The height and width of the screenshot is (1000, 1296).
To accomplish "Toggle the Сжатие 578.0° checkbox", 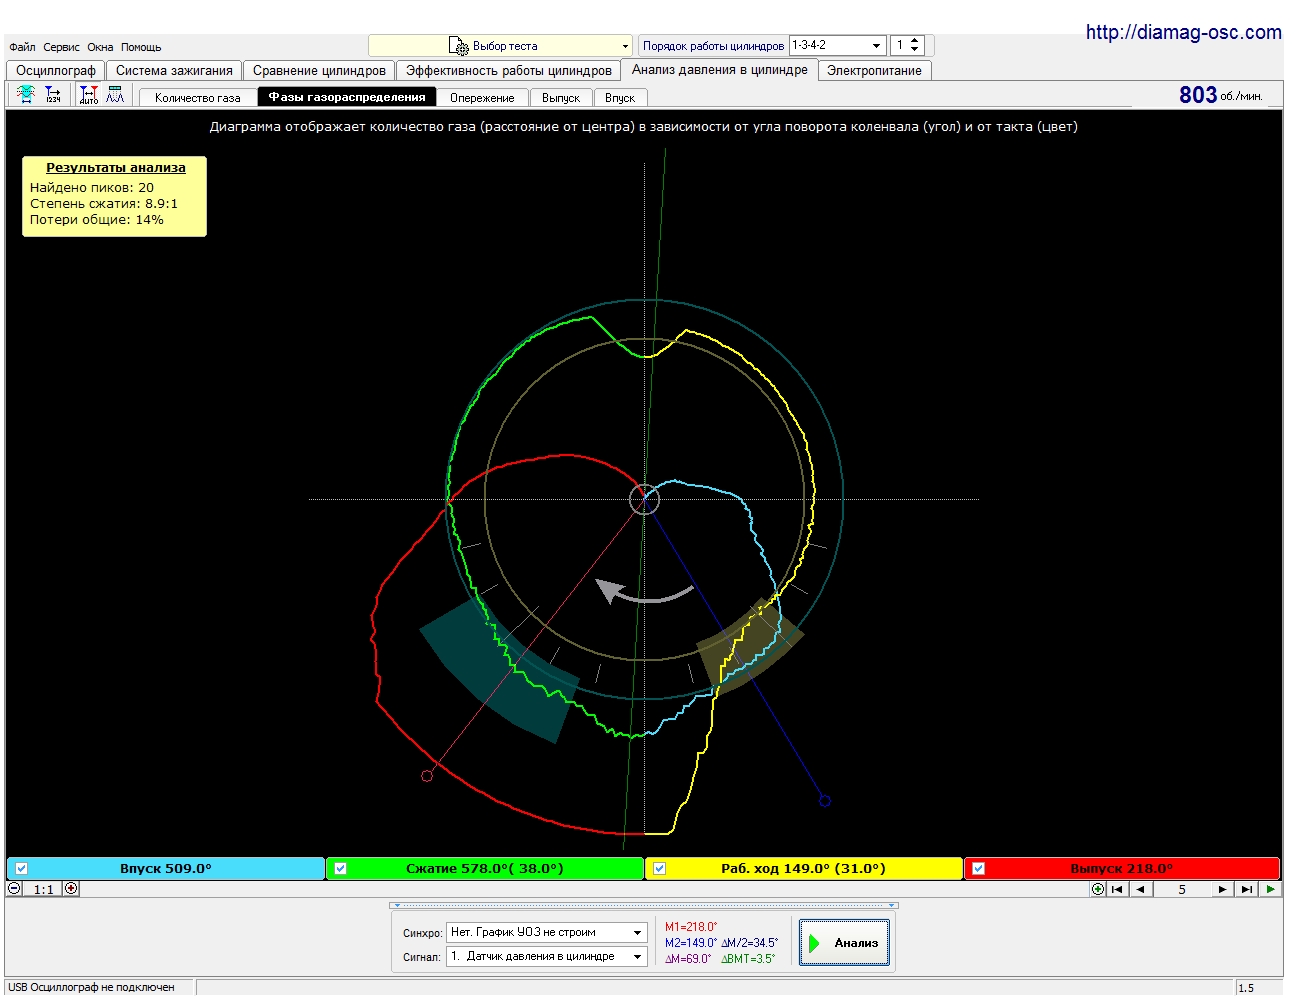I will pyautogui.click(x=340, y=868).
